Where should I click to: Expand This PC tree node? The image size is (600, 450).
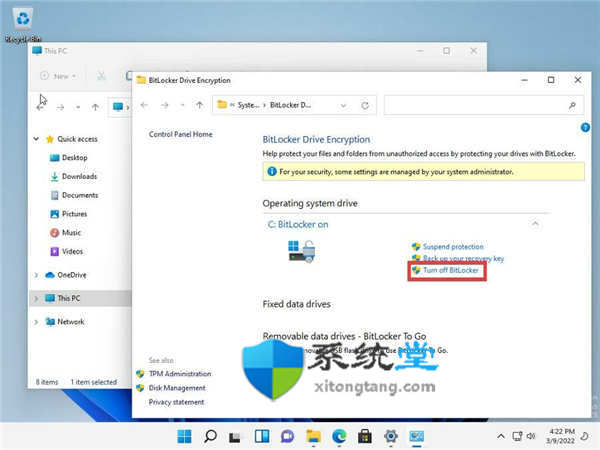point(36,298)
